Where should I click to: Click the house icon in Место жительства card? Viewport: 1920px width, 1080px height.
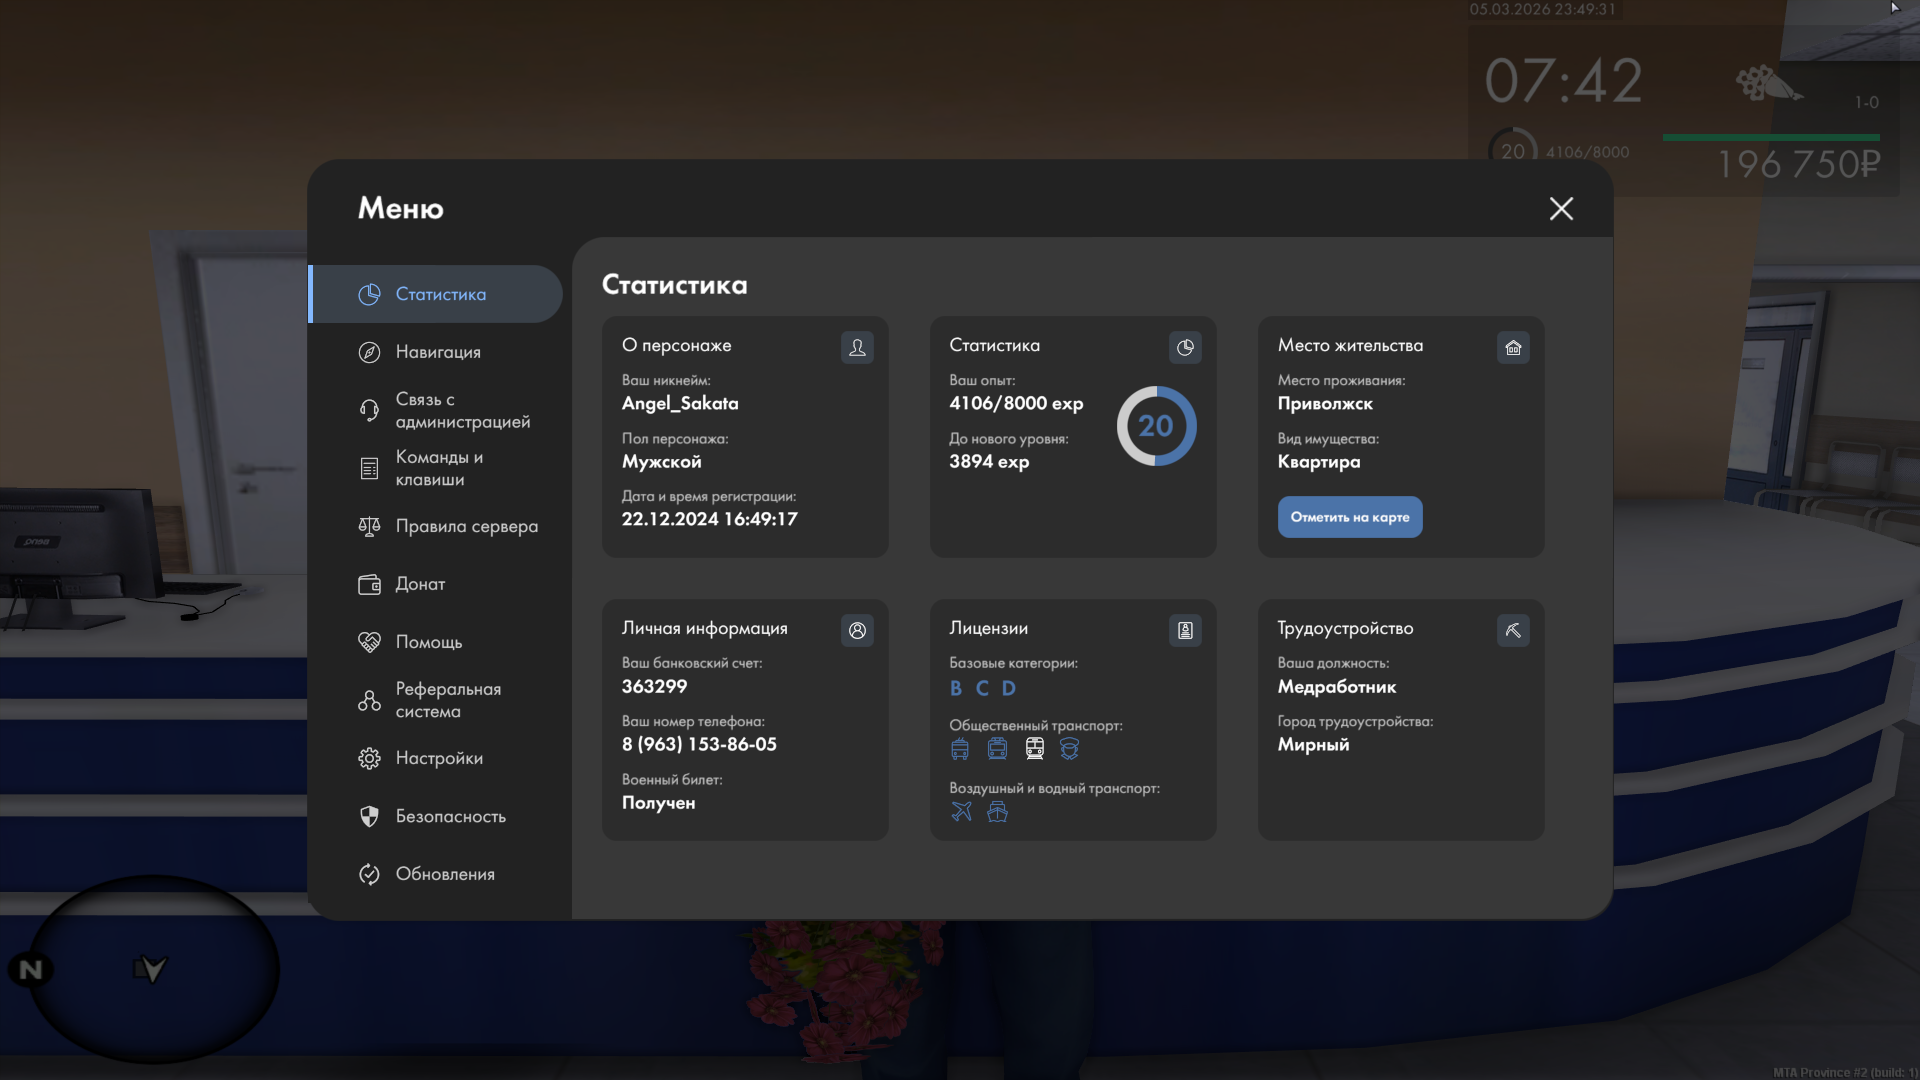pyautogui.click(x=1513, y=347)
